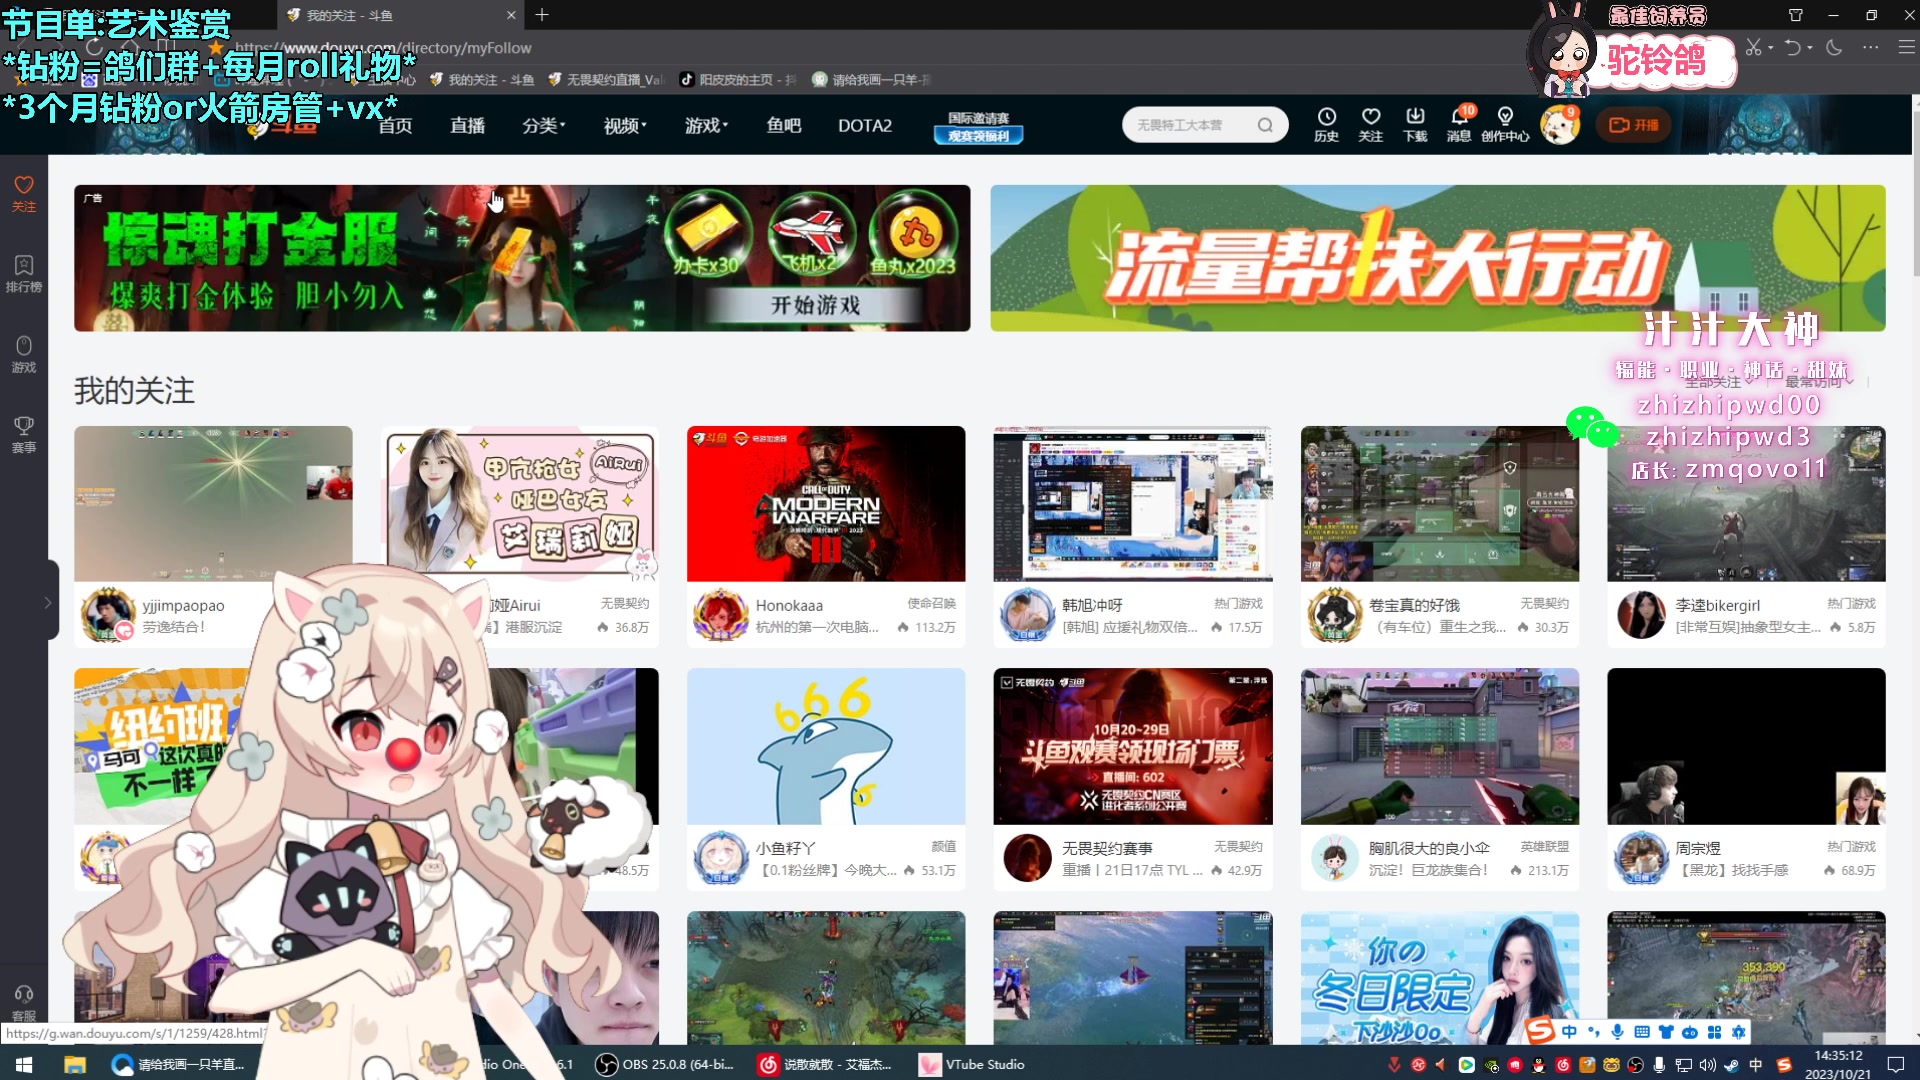Click the OBS tray icon
The image size is (1920, 1080).
1635,1065
